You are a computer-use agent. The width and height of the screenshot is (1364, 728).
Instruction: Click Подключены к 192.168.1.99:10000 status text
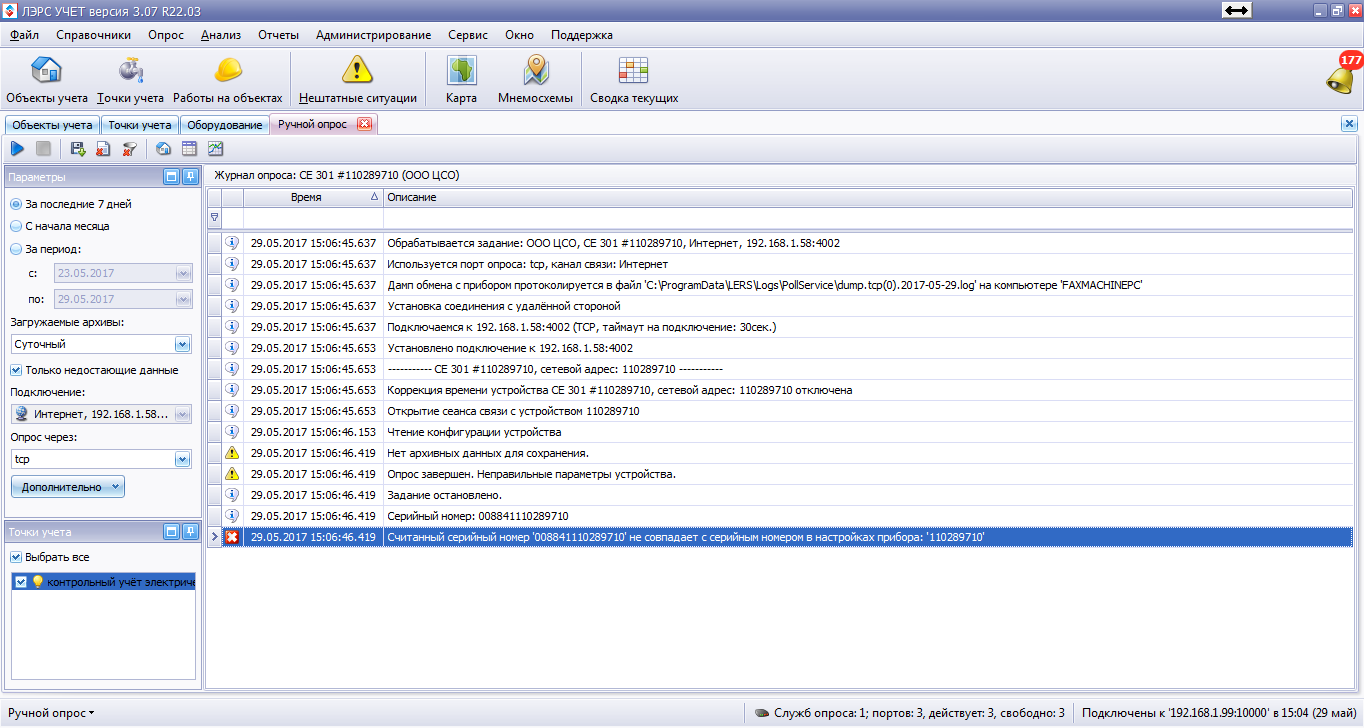point(1219,713)
